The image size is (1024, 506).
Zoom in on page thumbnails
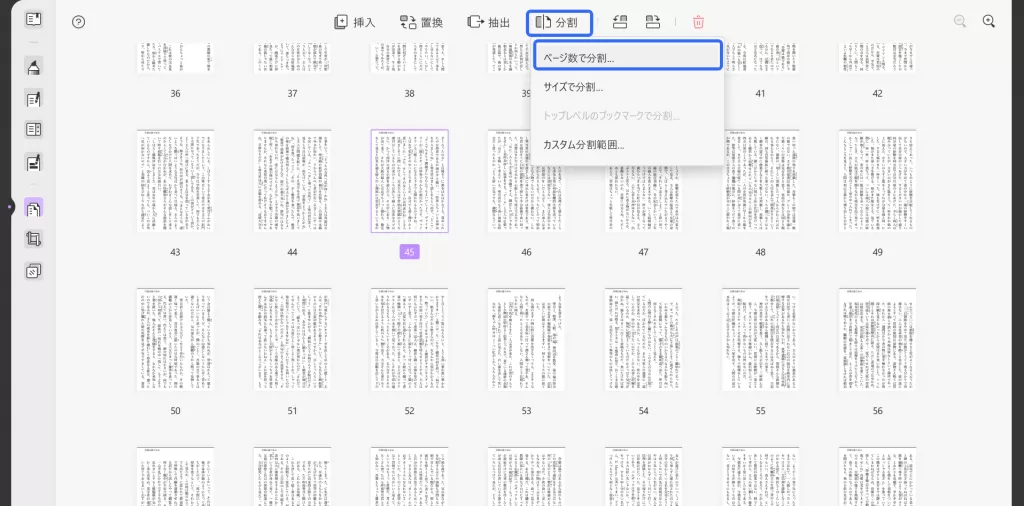pyautogui.click(x=989, y=22)
